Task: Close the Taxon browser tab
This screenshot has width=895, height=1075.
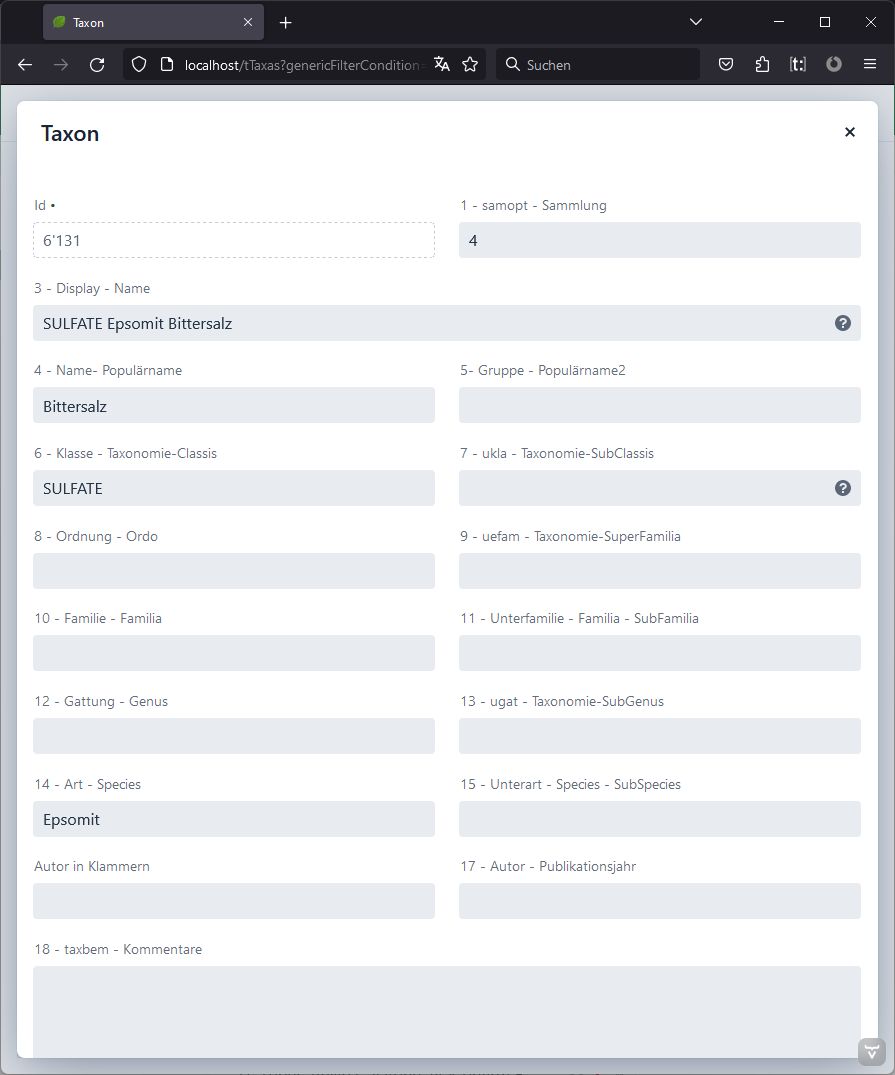Action: [248, 22]
